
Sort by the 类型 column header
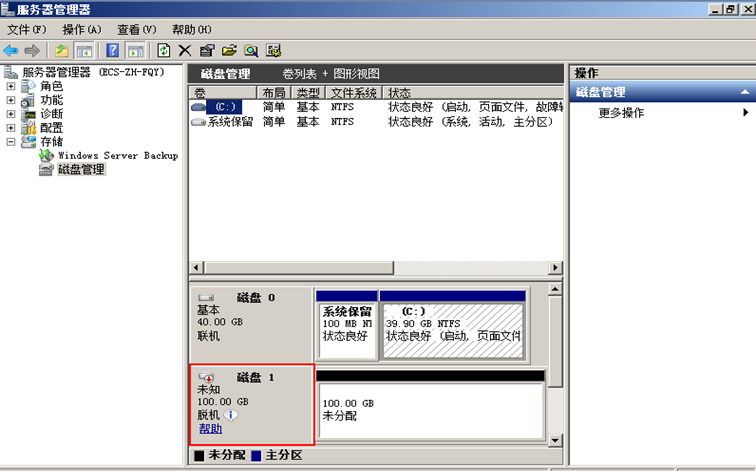pos(309,93)
